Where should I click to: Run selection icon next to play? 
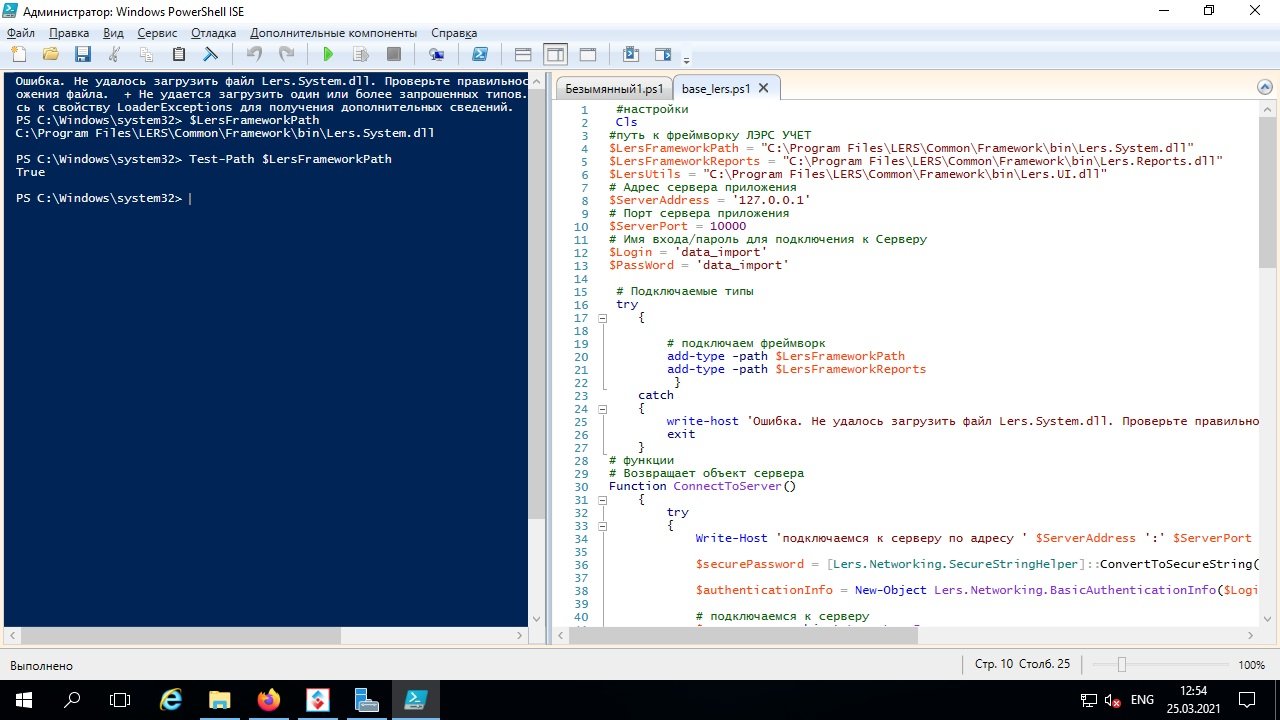(x=361, y=54)
